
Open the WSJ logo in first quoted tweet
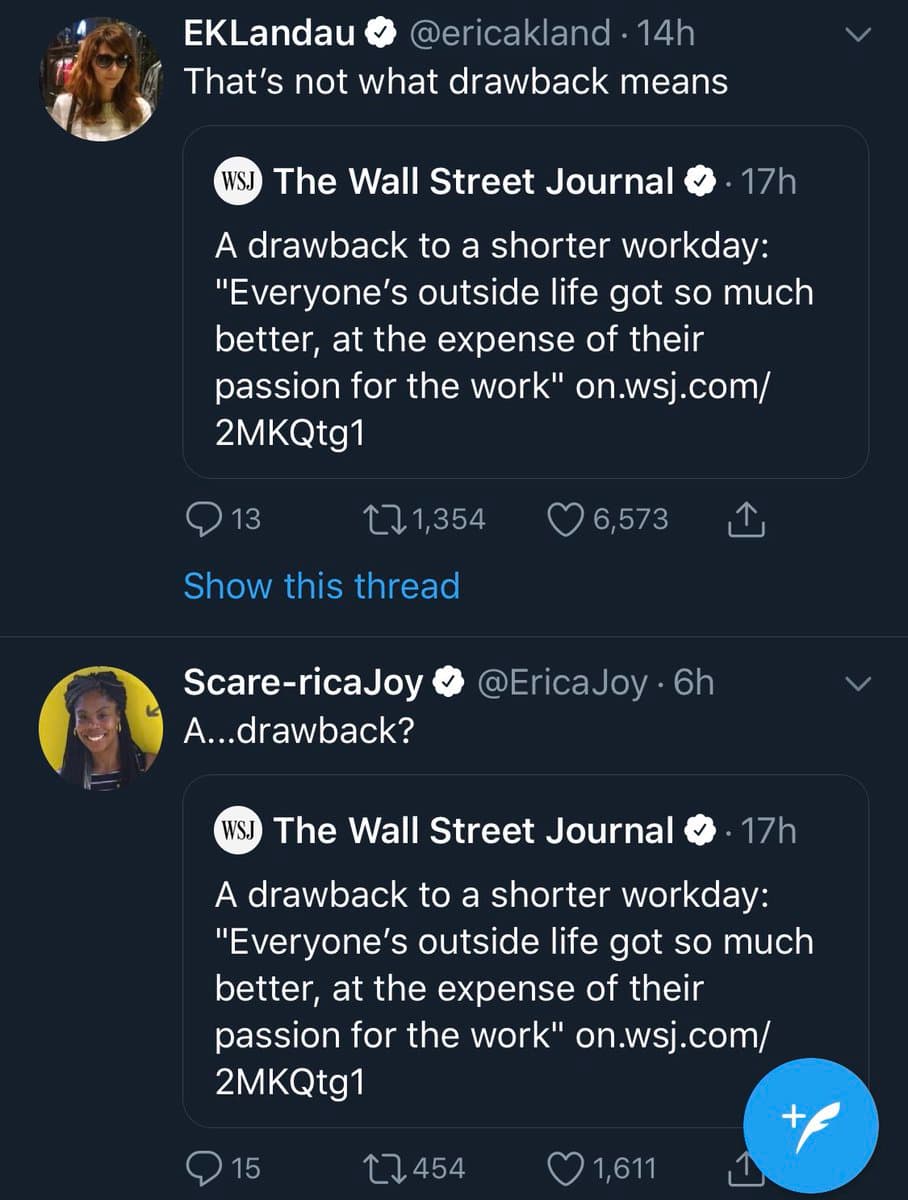pyautogui.click(x=239, y=182)
